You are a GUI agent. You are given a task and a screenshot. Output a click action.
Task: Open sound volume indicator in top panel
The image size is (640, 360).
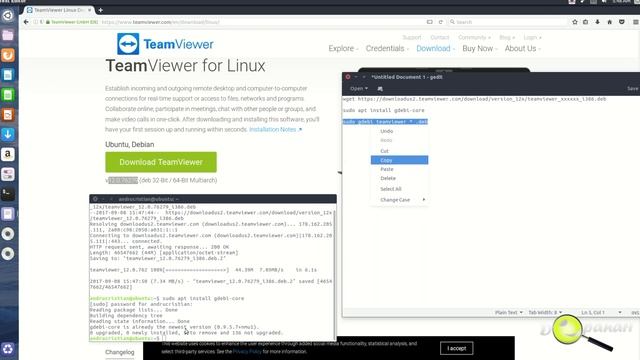(x=604, y=2)
